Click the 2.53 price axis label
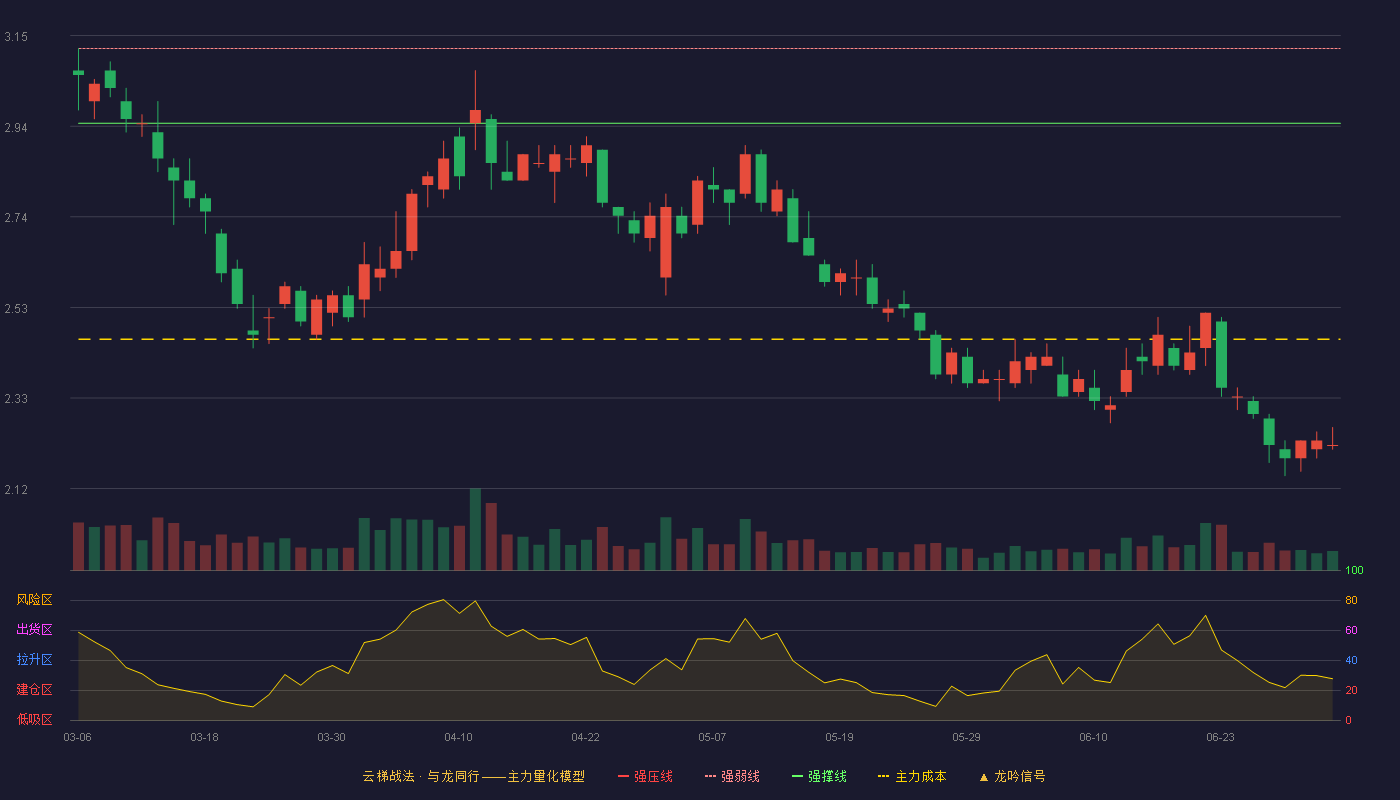The image size is (1400, 800). click(x=16, y=309)
